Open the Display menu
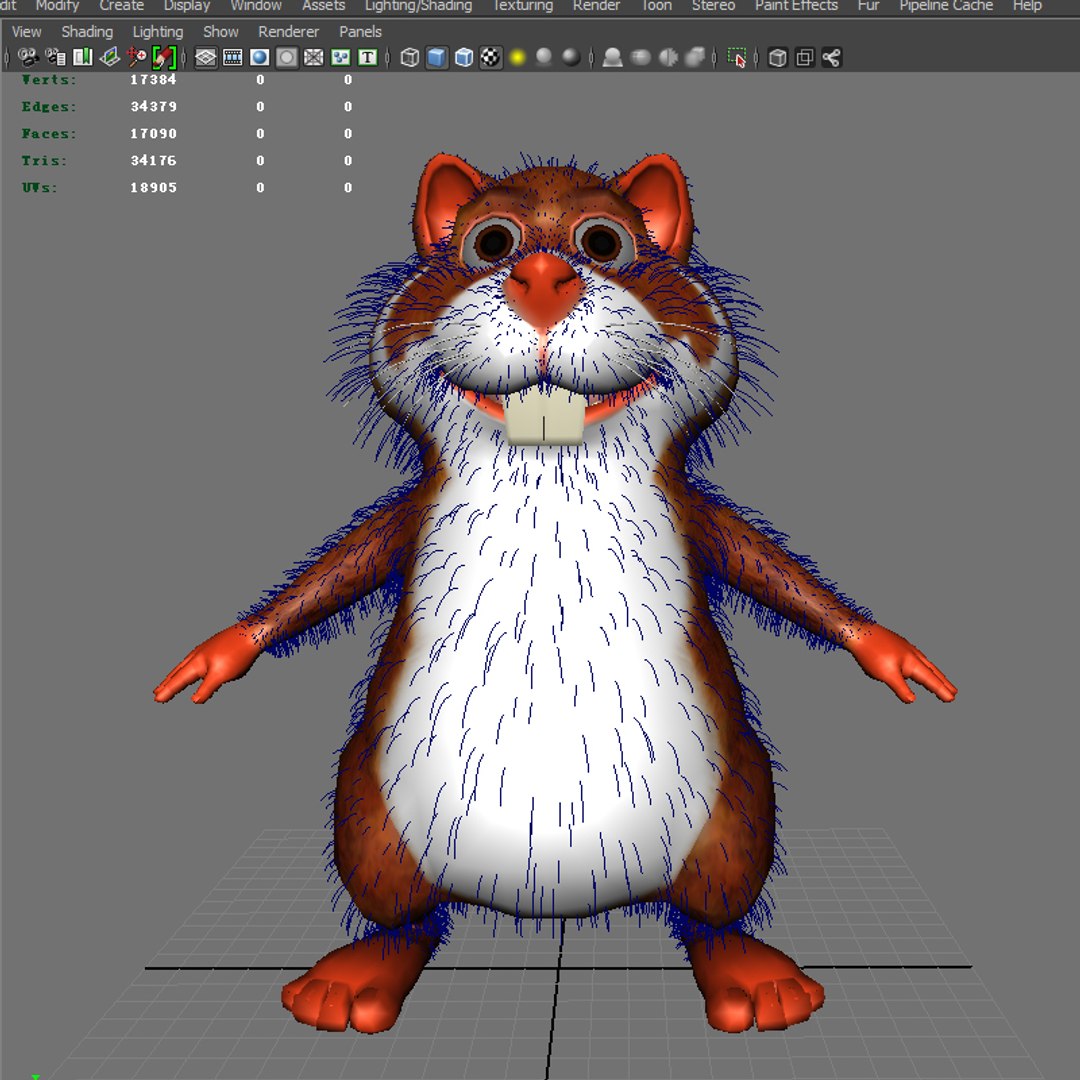Viewport: 1080px width, 1080px height. [x=187, y=6]
